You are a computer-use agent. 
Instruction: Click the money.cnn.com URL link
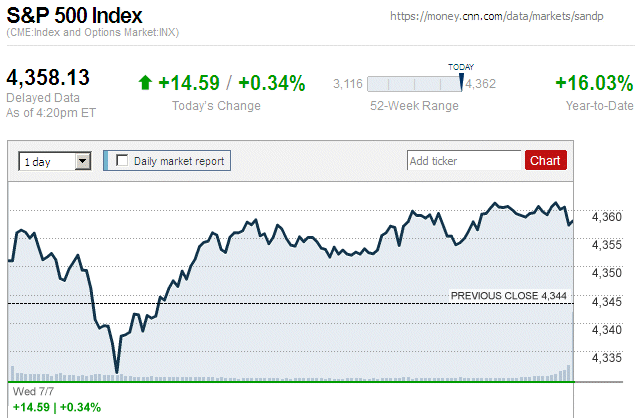coord(510,16)
